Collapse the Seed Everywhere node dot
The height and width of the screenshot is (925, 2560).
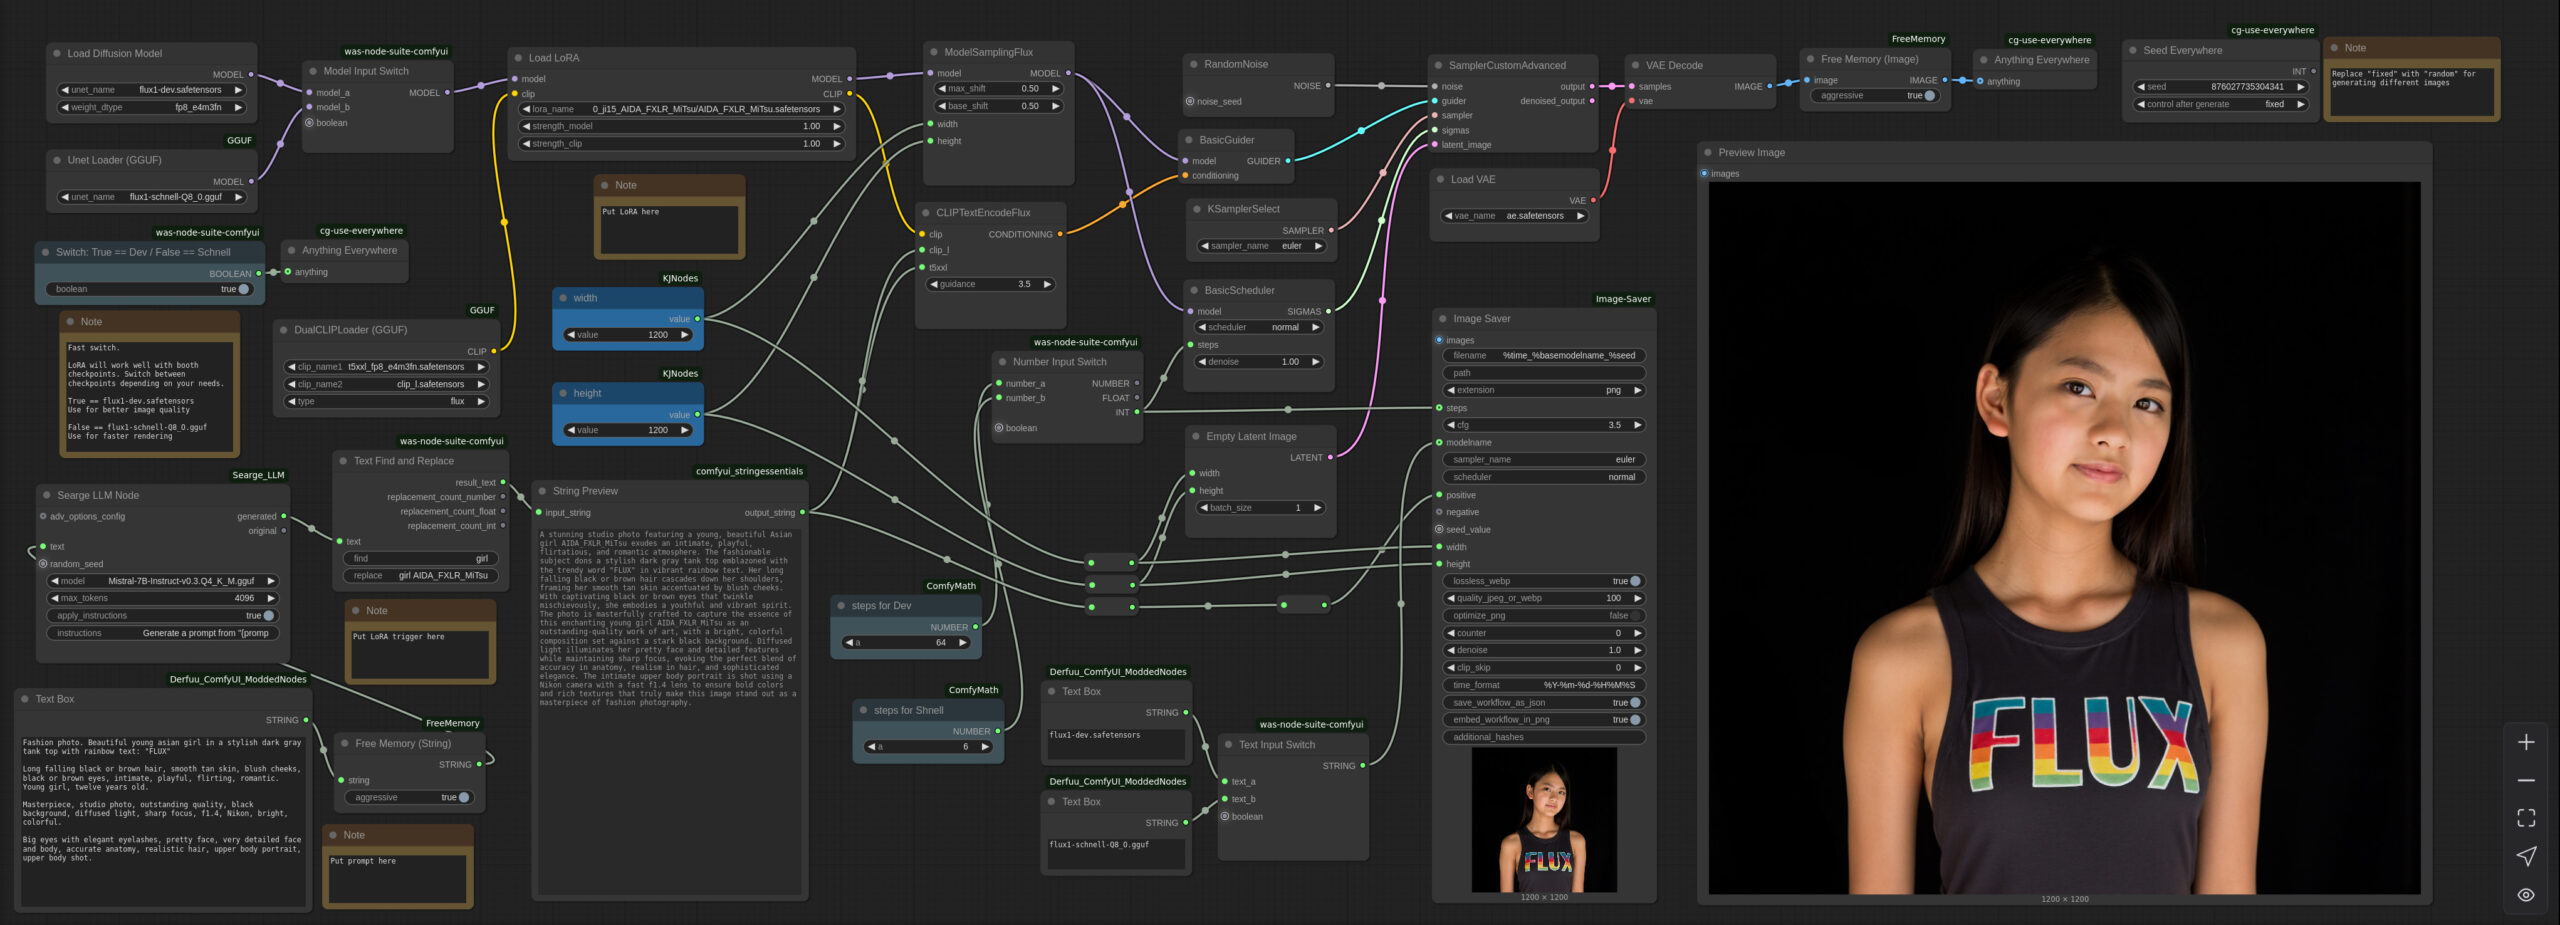2133,50
